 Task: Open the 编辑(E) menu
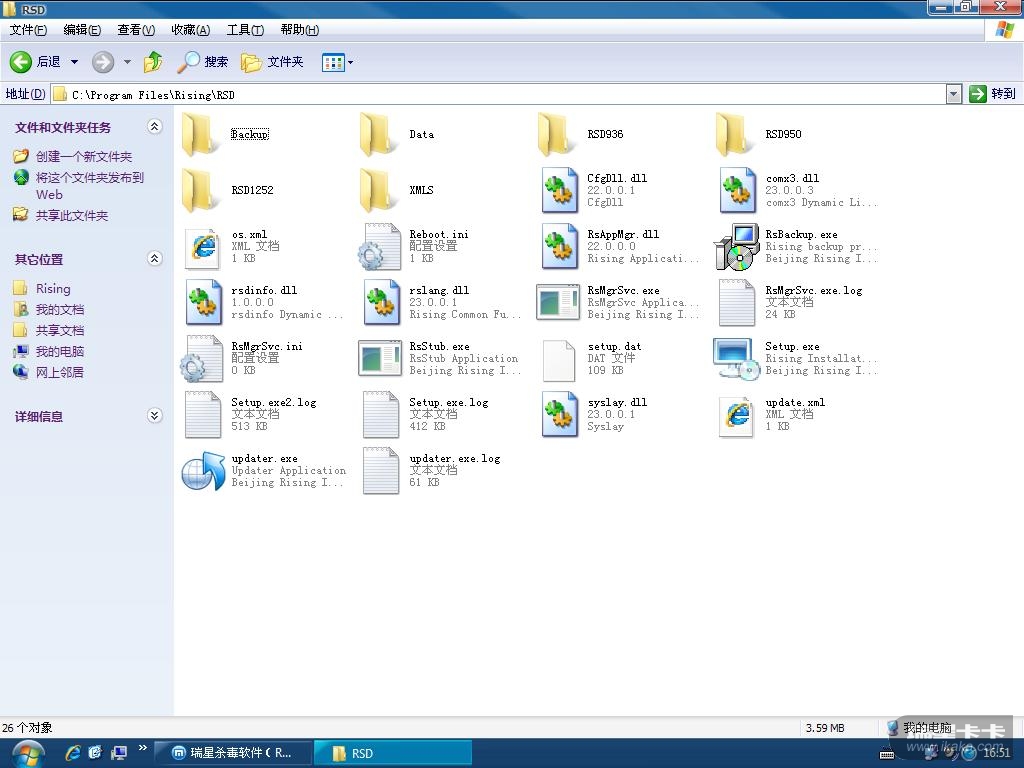(x=82, y=29)
